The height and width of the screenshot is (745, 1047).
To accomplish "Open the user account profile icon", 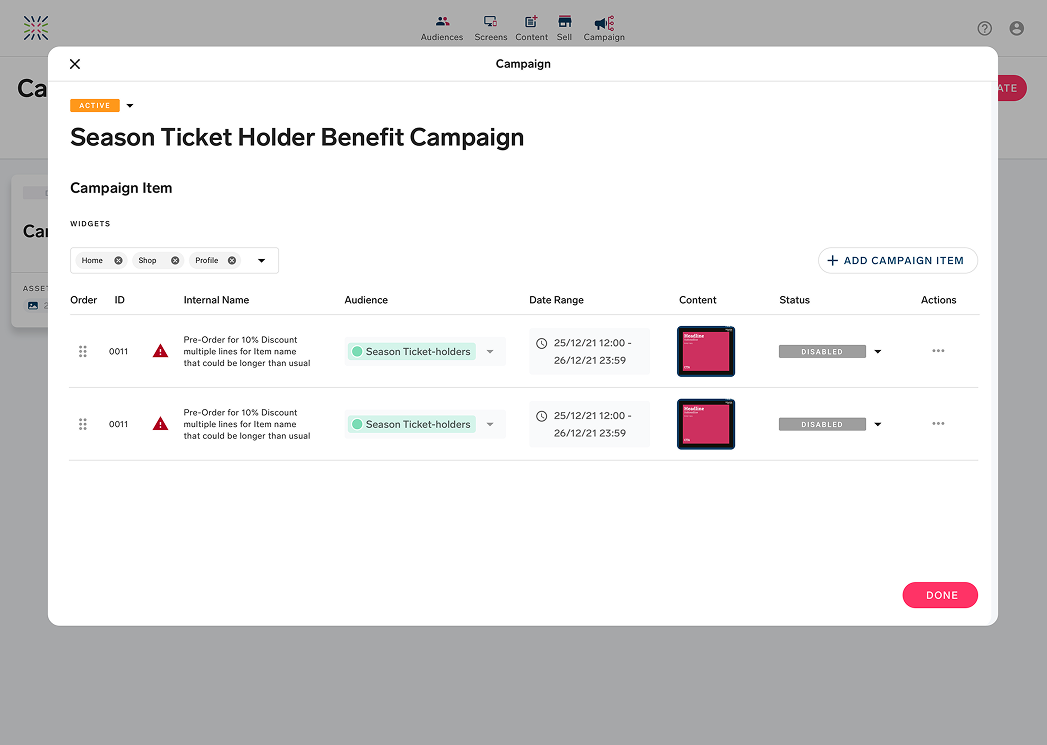I will 1017,28.
